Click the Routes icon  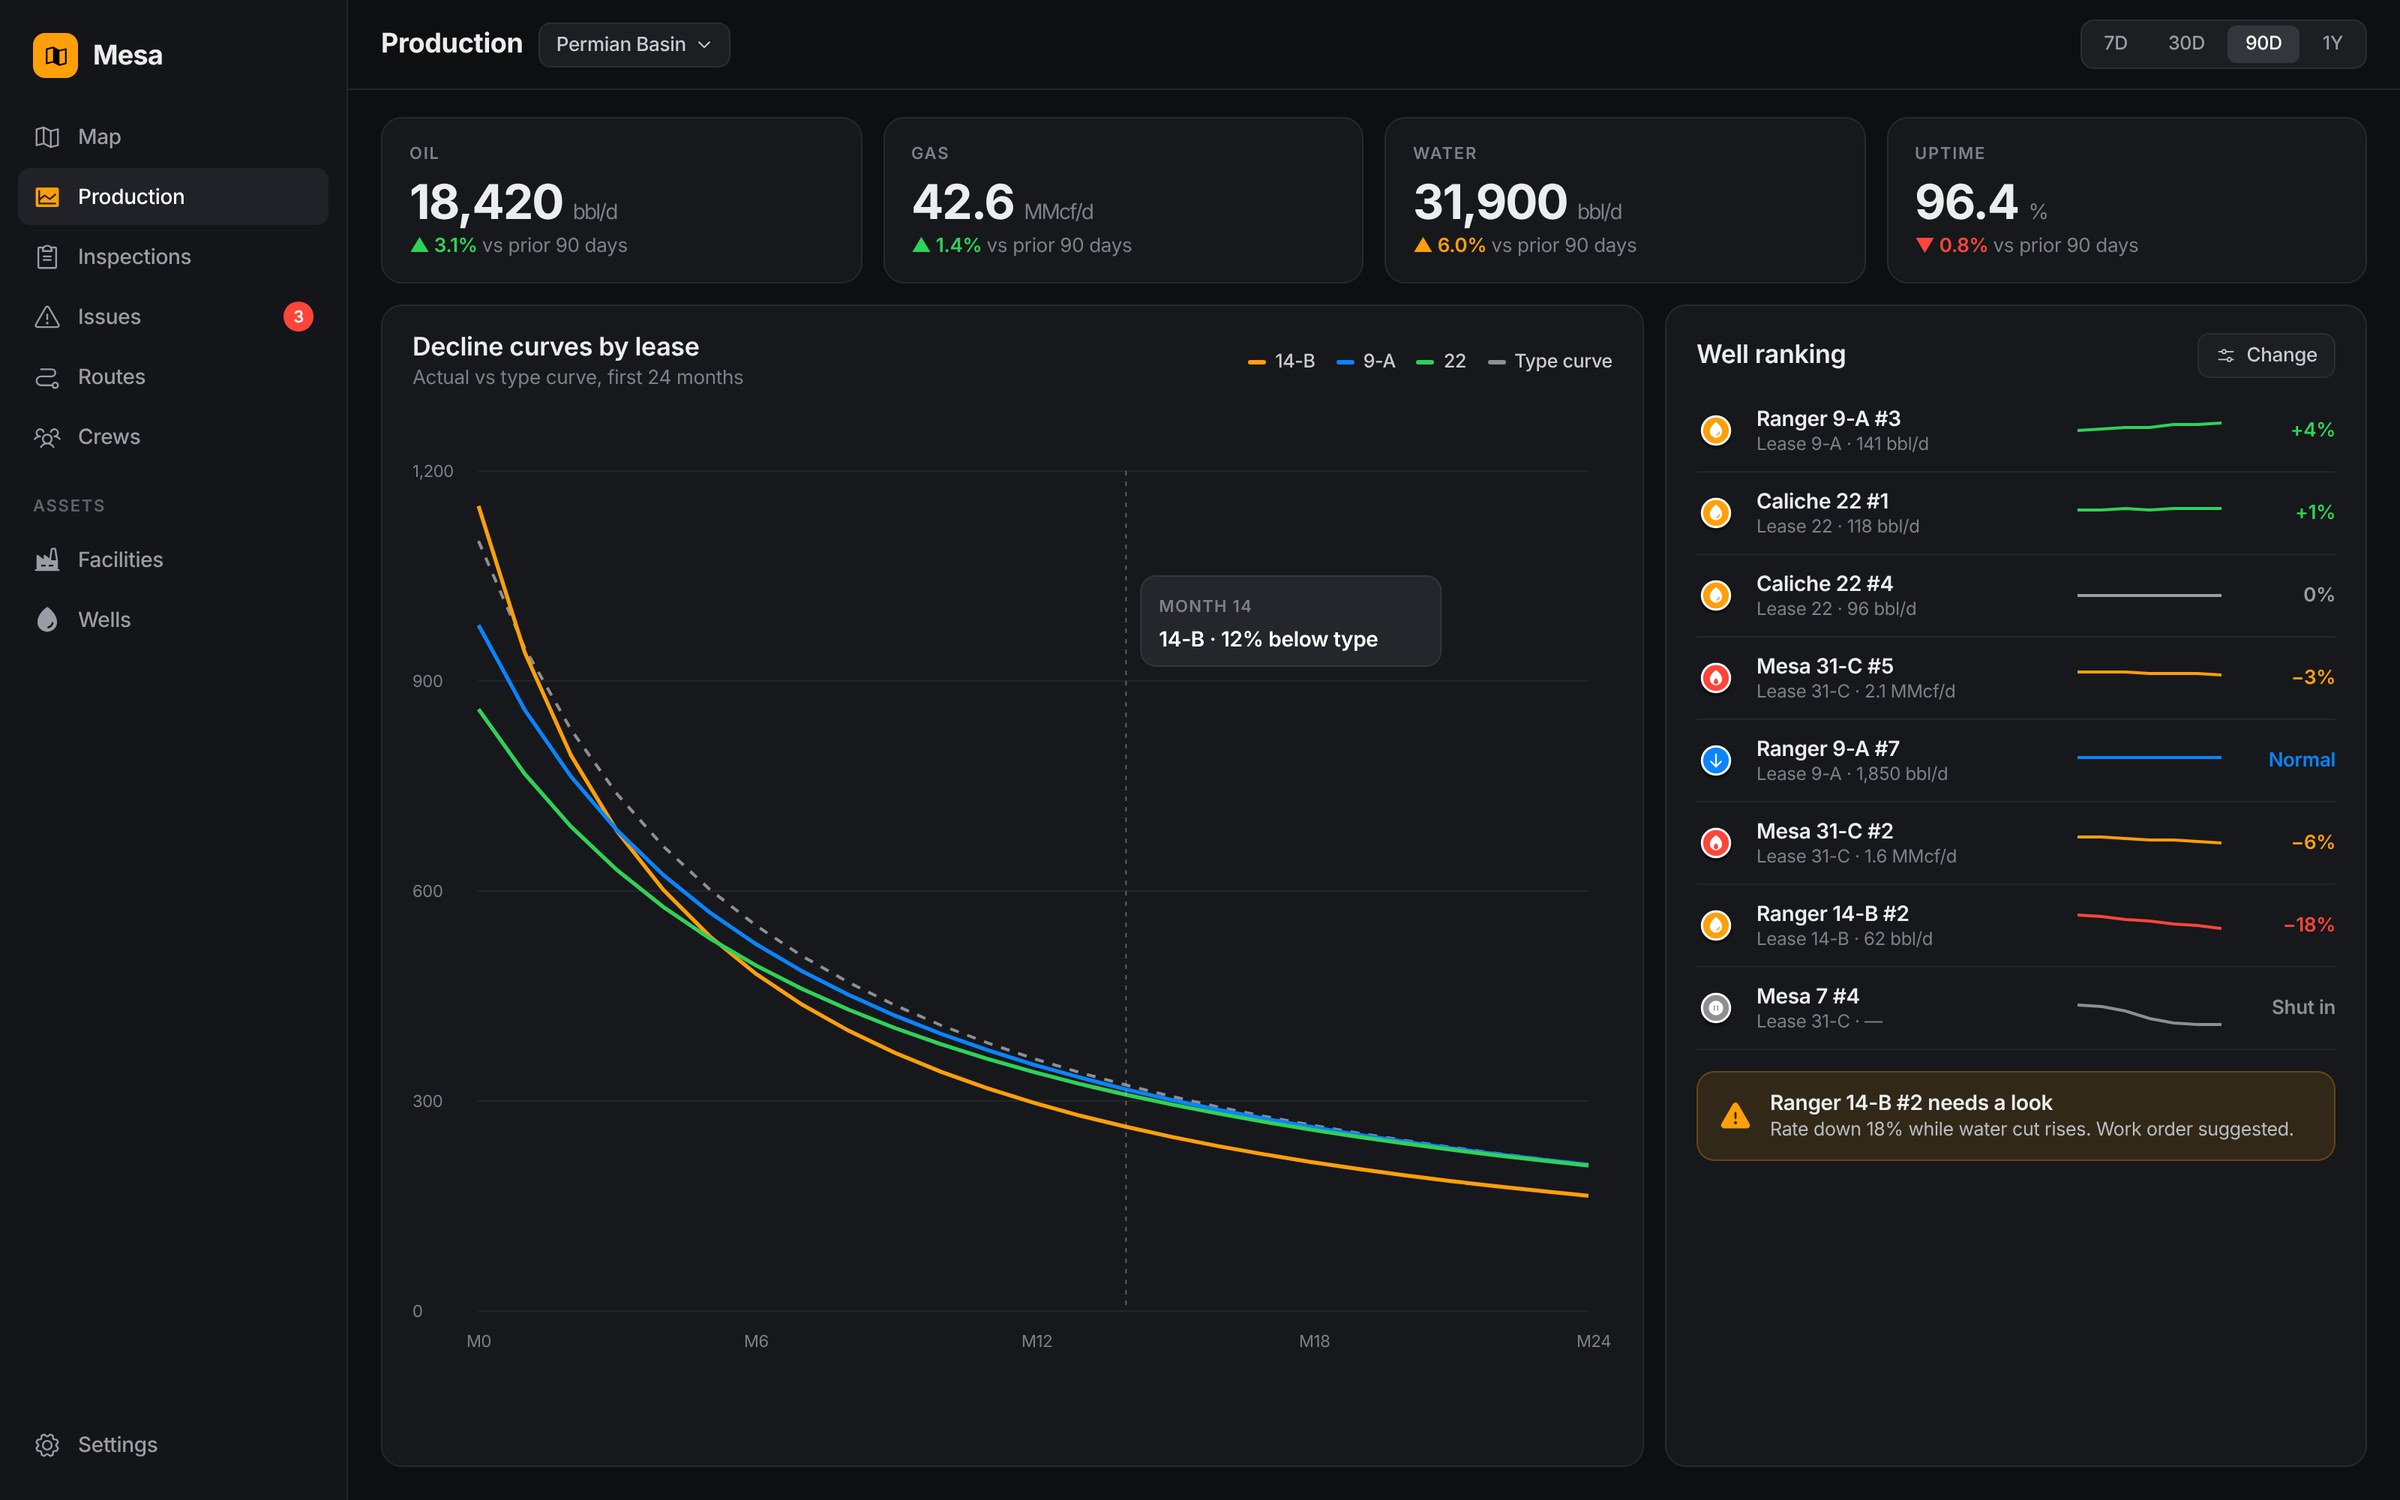point(47,377)
